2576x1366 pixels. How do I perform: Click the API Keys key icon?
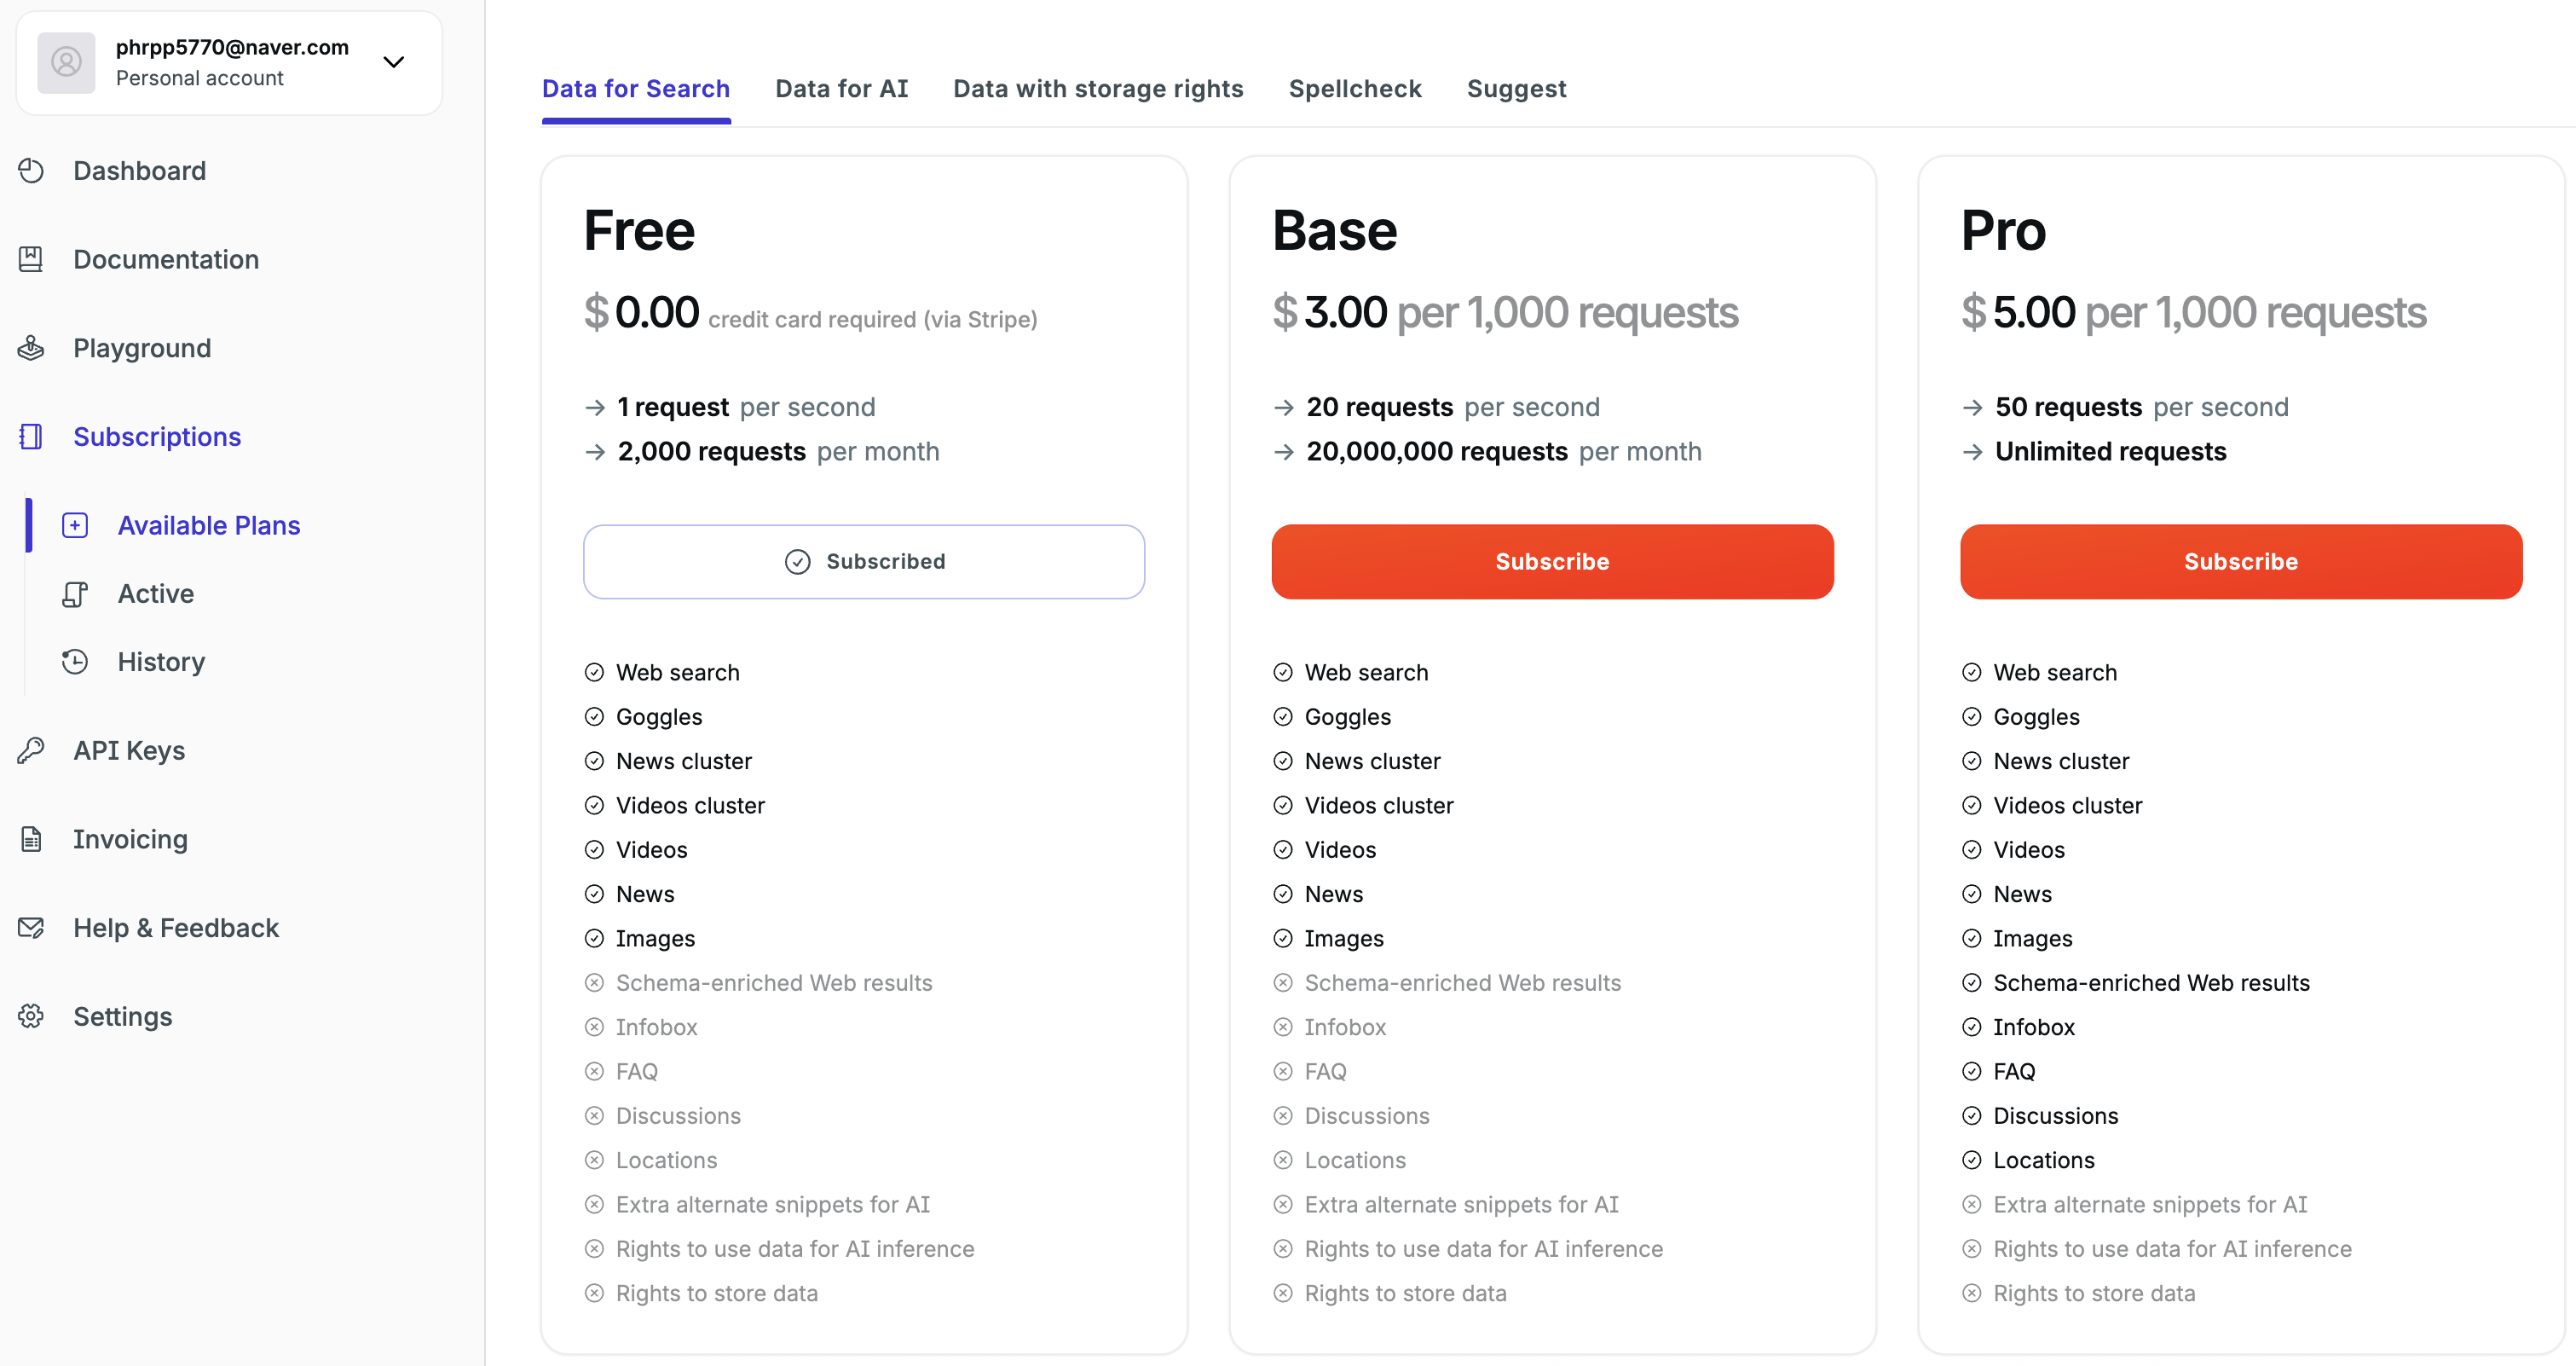[31, 750]
